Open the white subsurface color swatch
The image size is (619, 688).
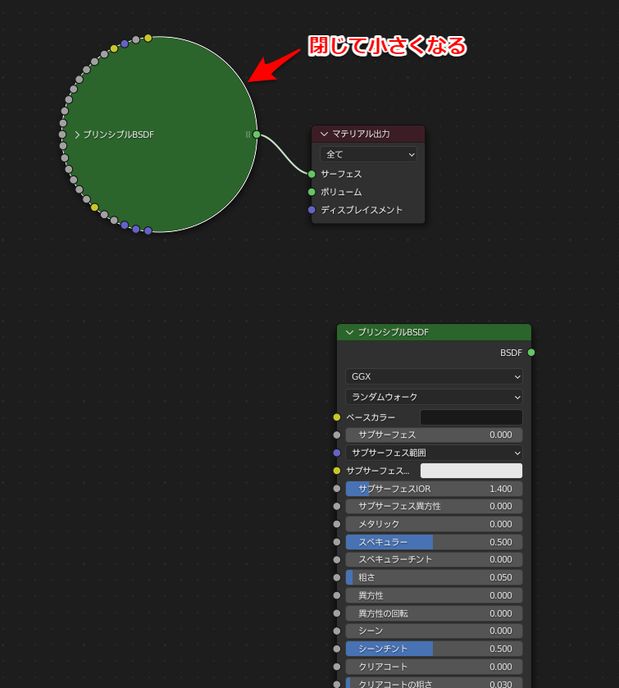[x=471, y=471]
